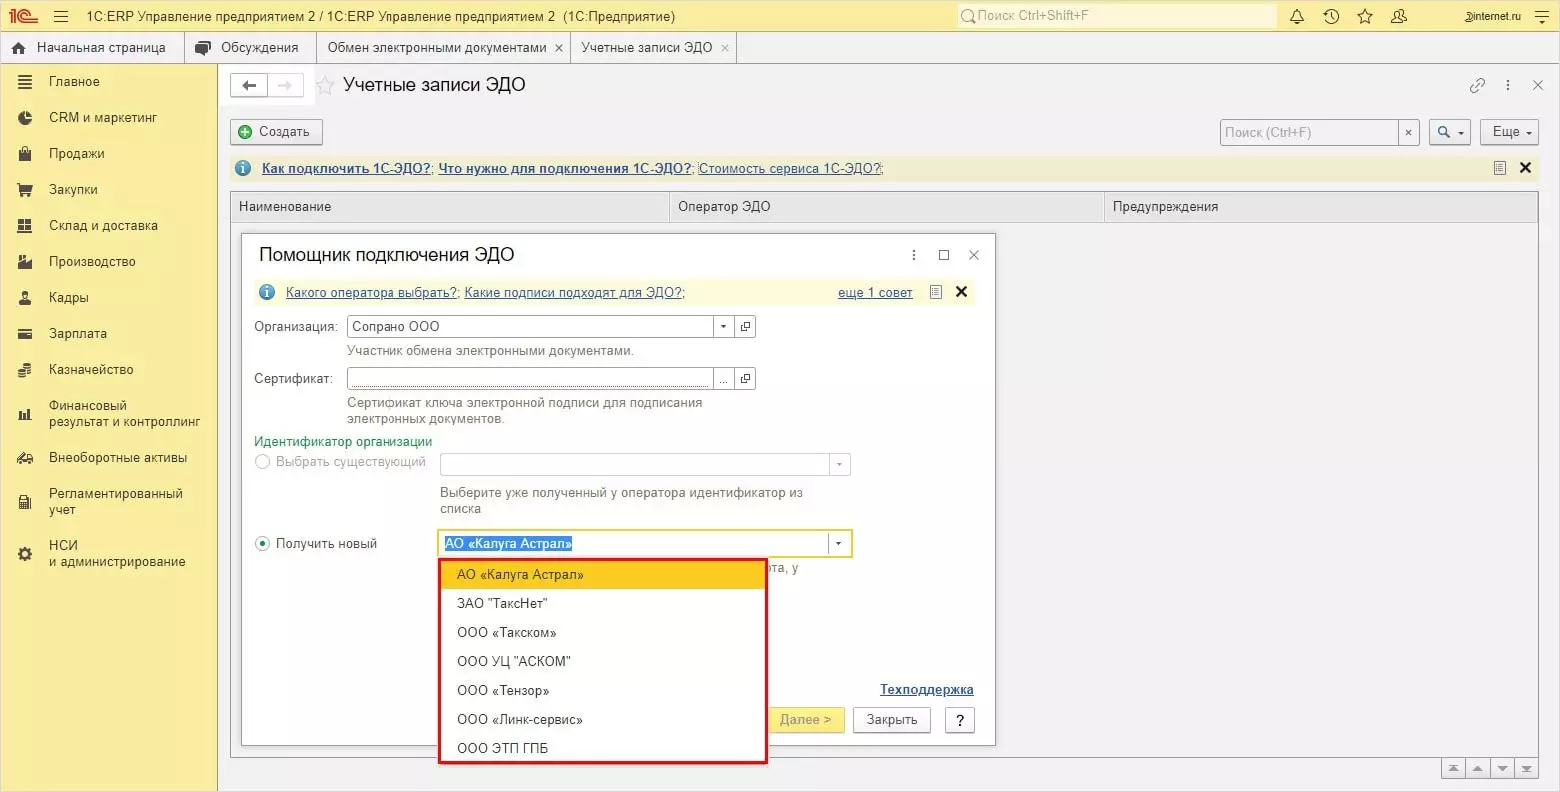Open help with the ? button

coord(960,720)
